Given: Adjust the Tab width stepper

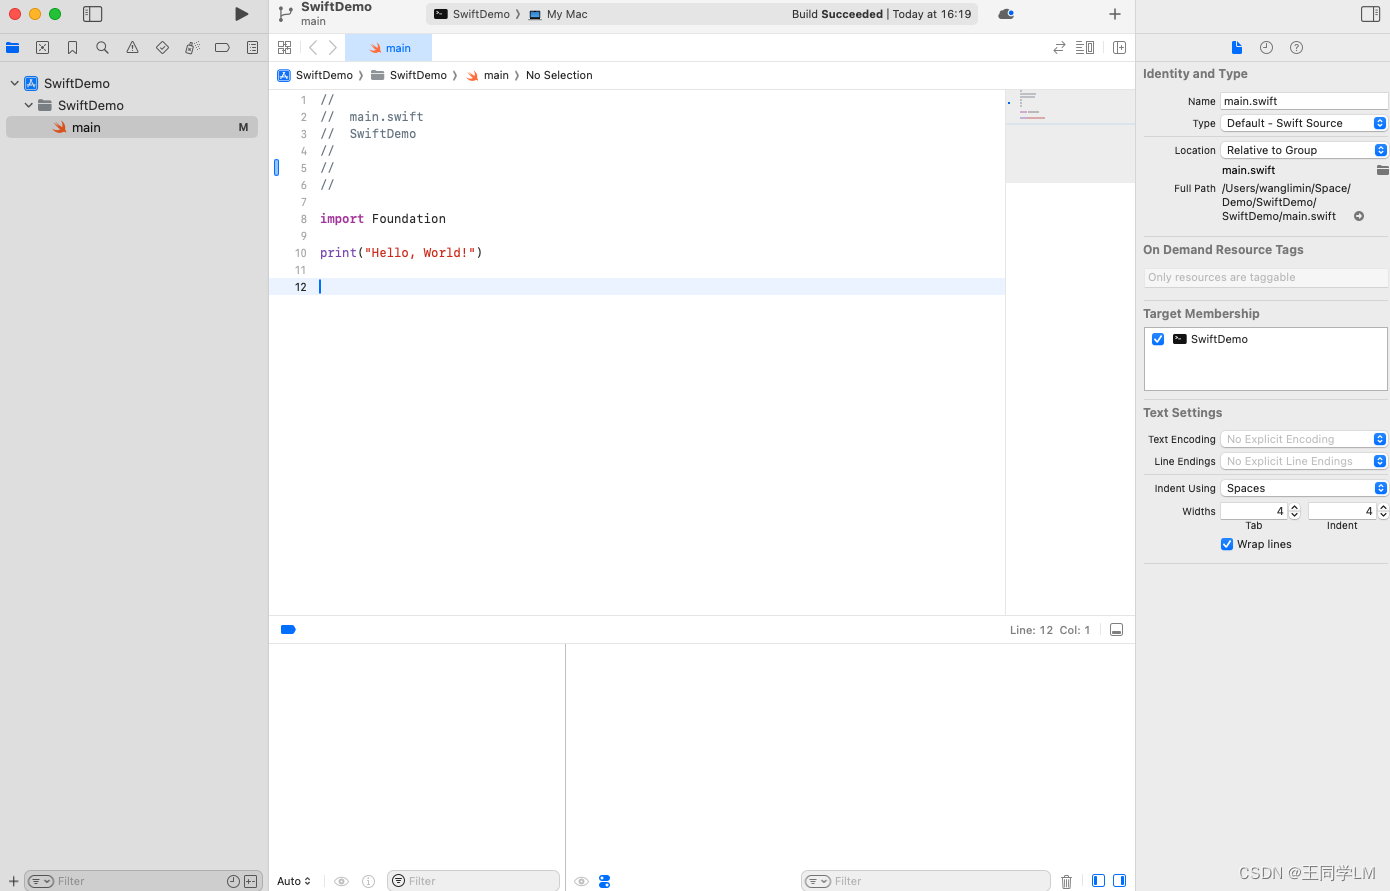Looking at the screenshot, I should pyautogui.click(x=1294, y=511).
